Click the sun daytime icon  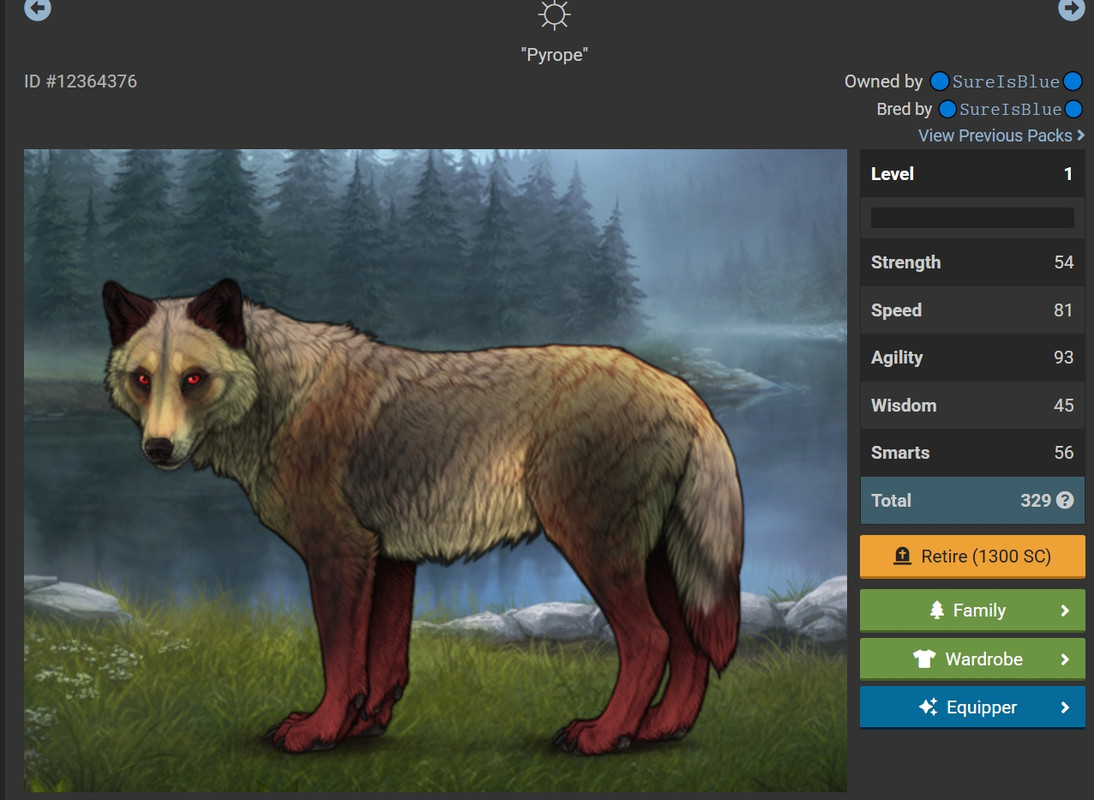pos(554,14)
